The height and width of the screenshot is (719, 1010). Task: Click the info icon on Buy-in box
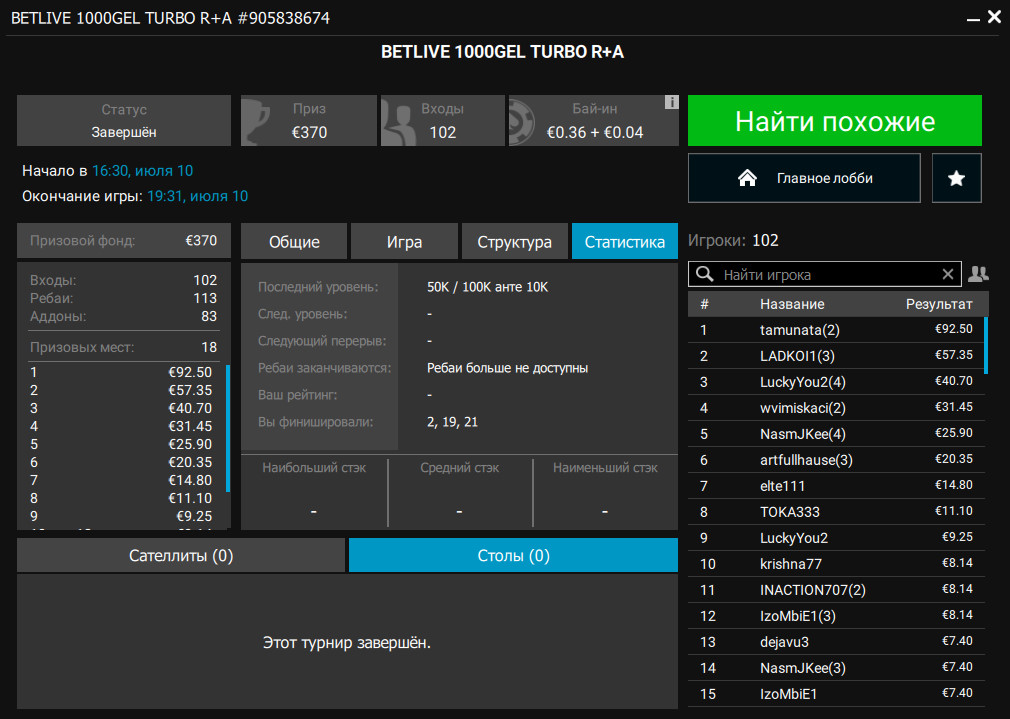[x=671, y=102]
